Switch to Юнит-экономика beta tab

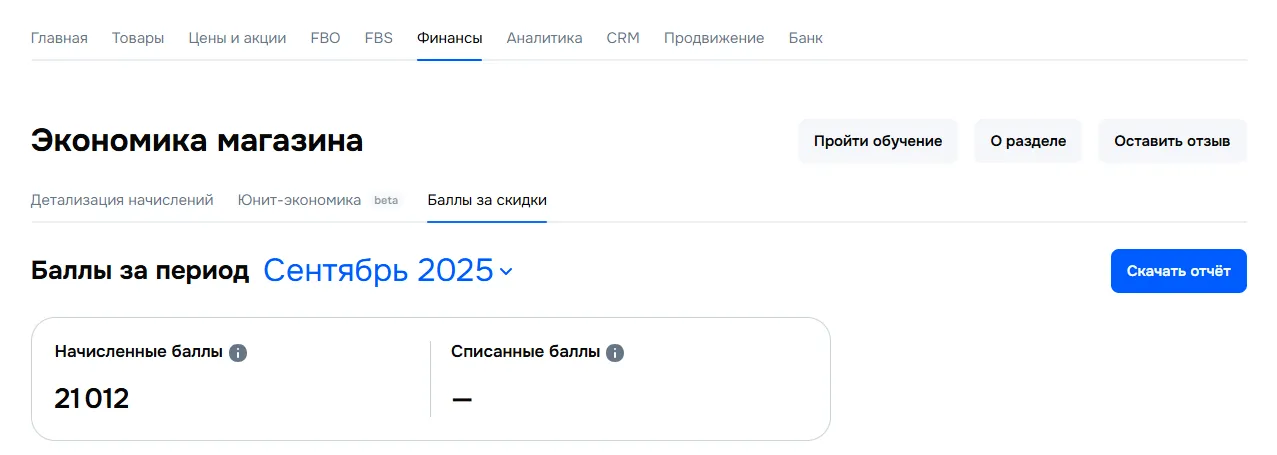click(x=318, y=200)
